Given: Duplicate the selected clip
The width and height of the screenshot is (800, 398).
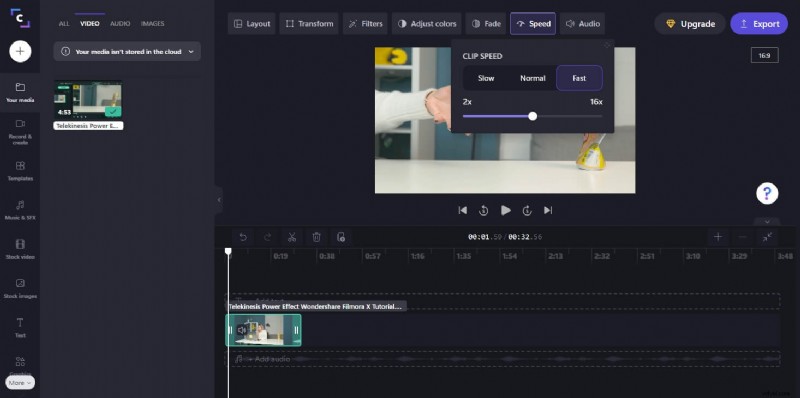Looking at the screenshot, I should (x=341, y=237).
